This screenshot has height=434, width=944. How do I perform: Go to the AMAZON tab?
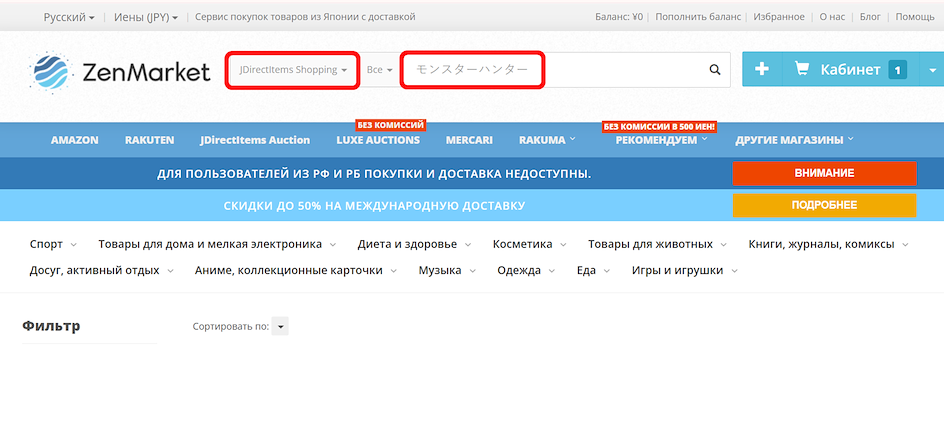75,140
